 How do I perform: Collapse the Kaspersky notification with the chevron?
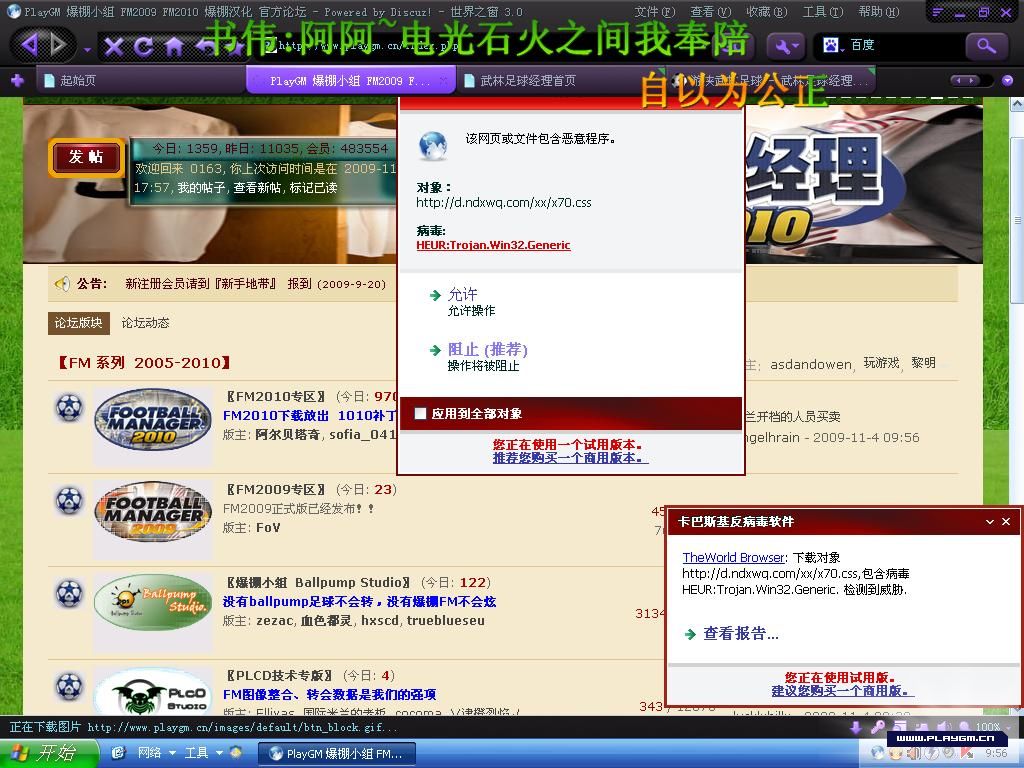(989, 522)
